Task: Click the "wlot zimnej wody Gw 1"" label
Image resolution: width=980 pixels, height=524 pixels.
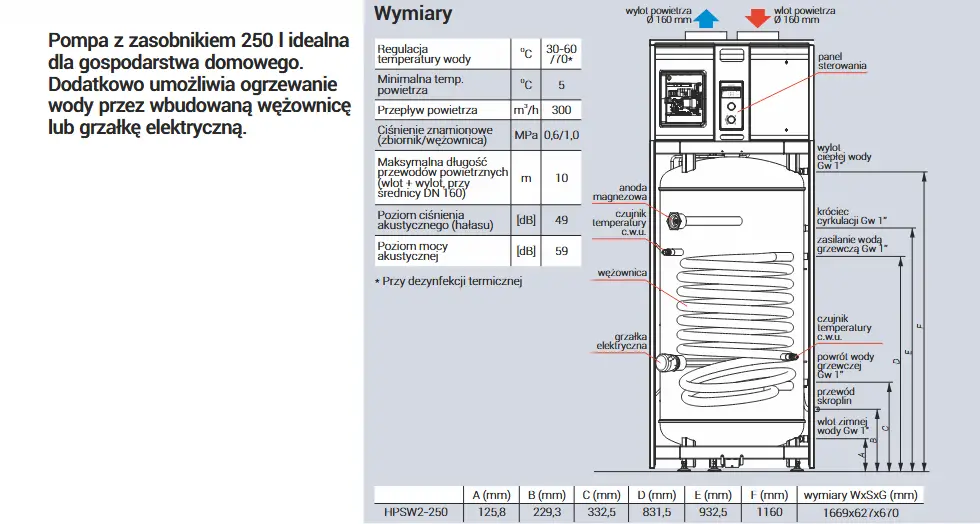Action: pos(842,426)
